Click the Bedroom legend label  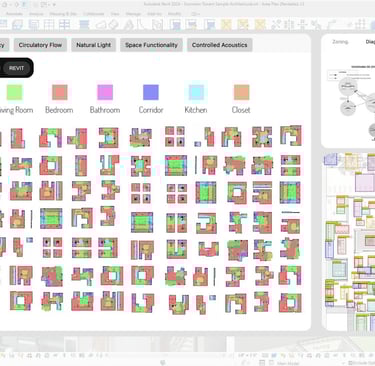pos(59,110)
